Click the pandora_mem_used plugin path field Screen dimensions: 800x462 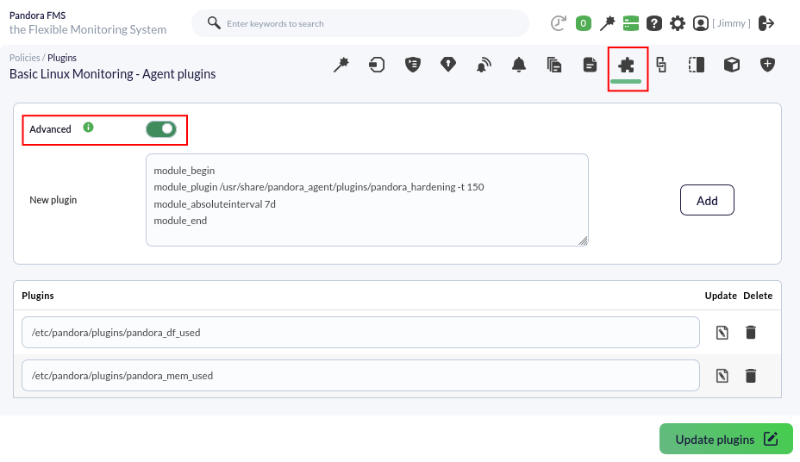click(360, 376)
